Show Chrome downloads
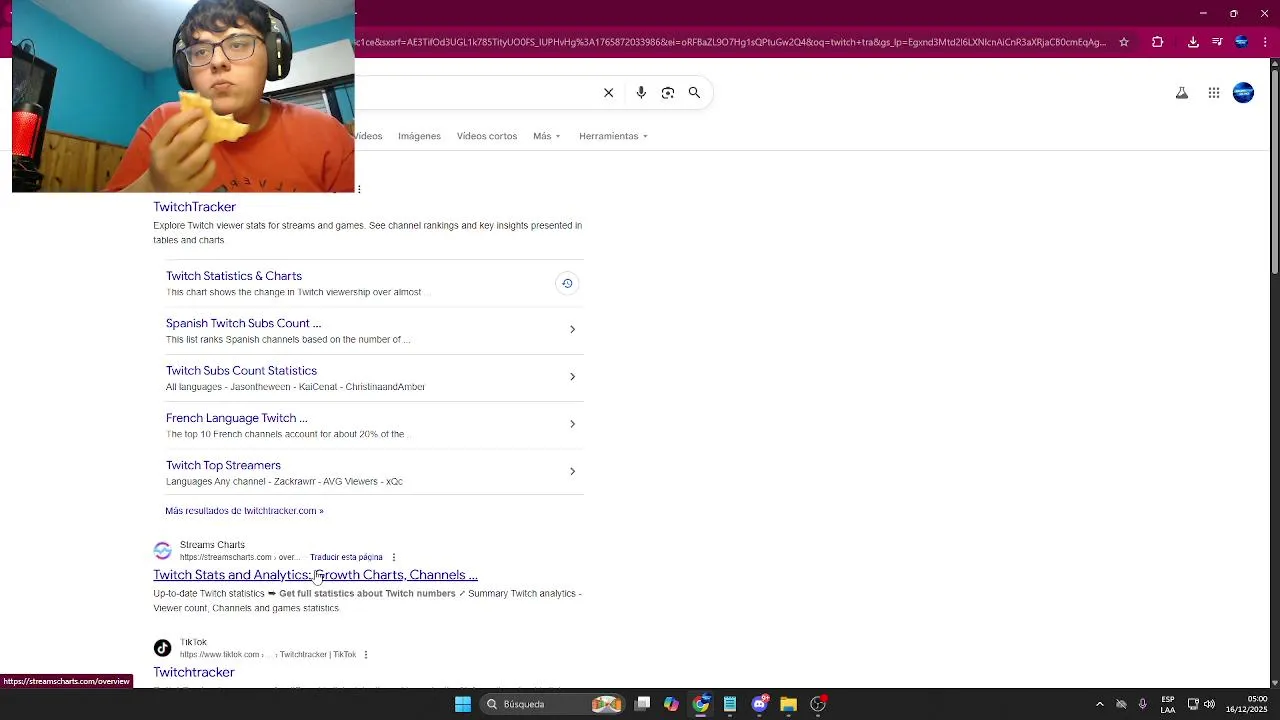The width and height of the screenshot is (1280, 720). click(1193, 42)
